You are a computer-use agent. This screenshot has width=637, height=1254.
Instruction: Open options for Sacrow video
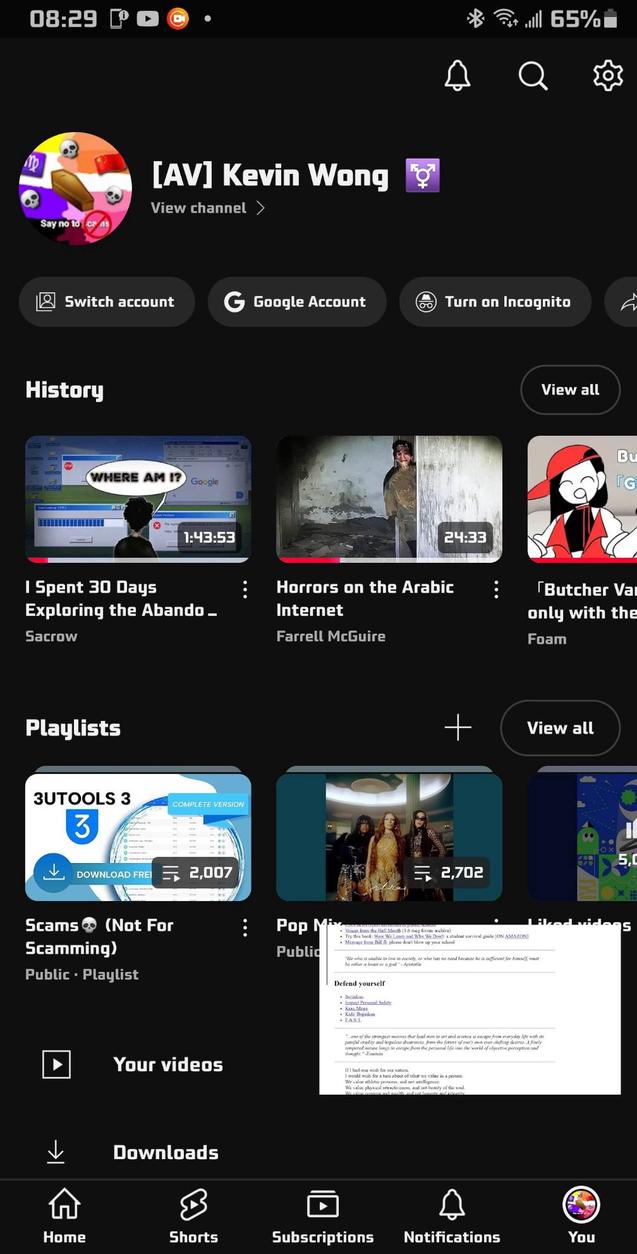coord(244,589)
